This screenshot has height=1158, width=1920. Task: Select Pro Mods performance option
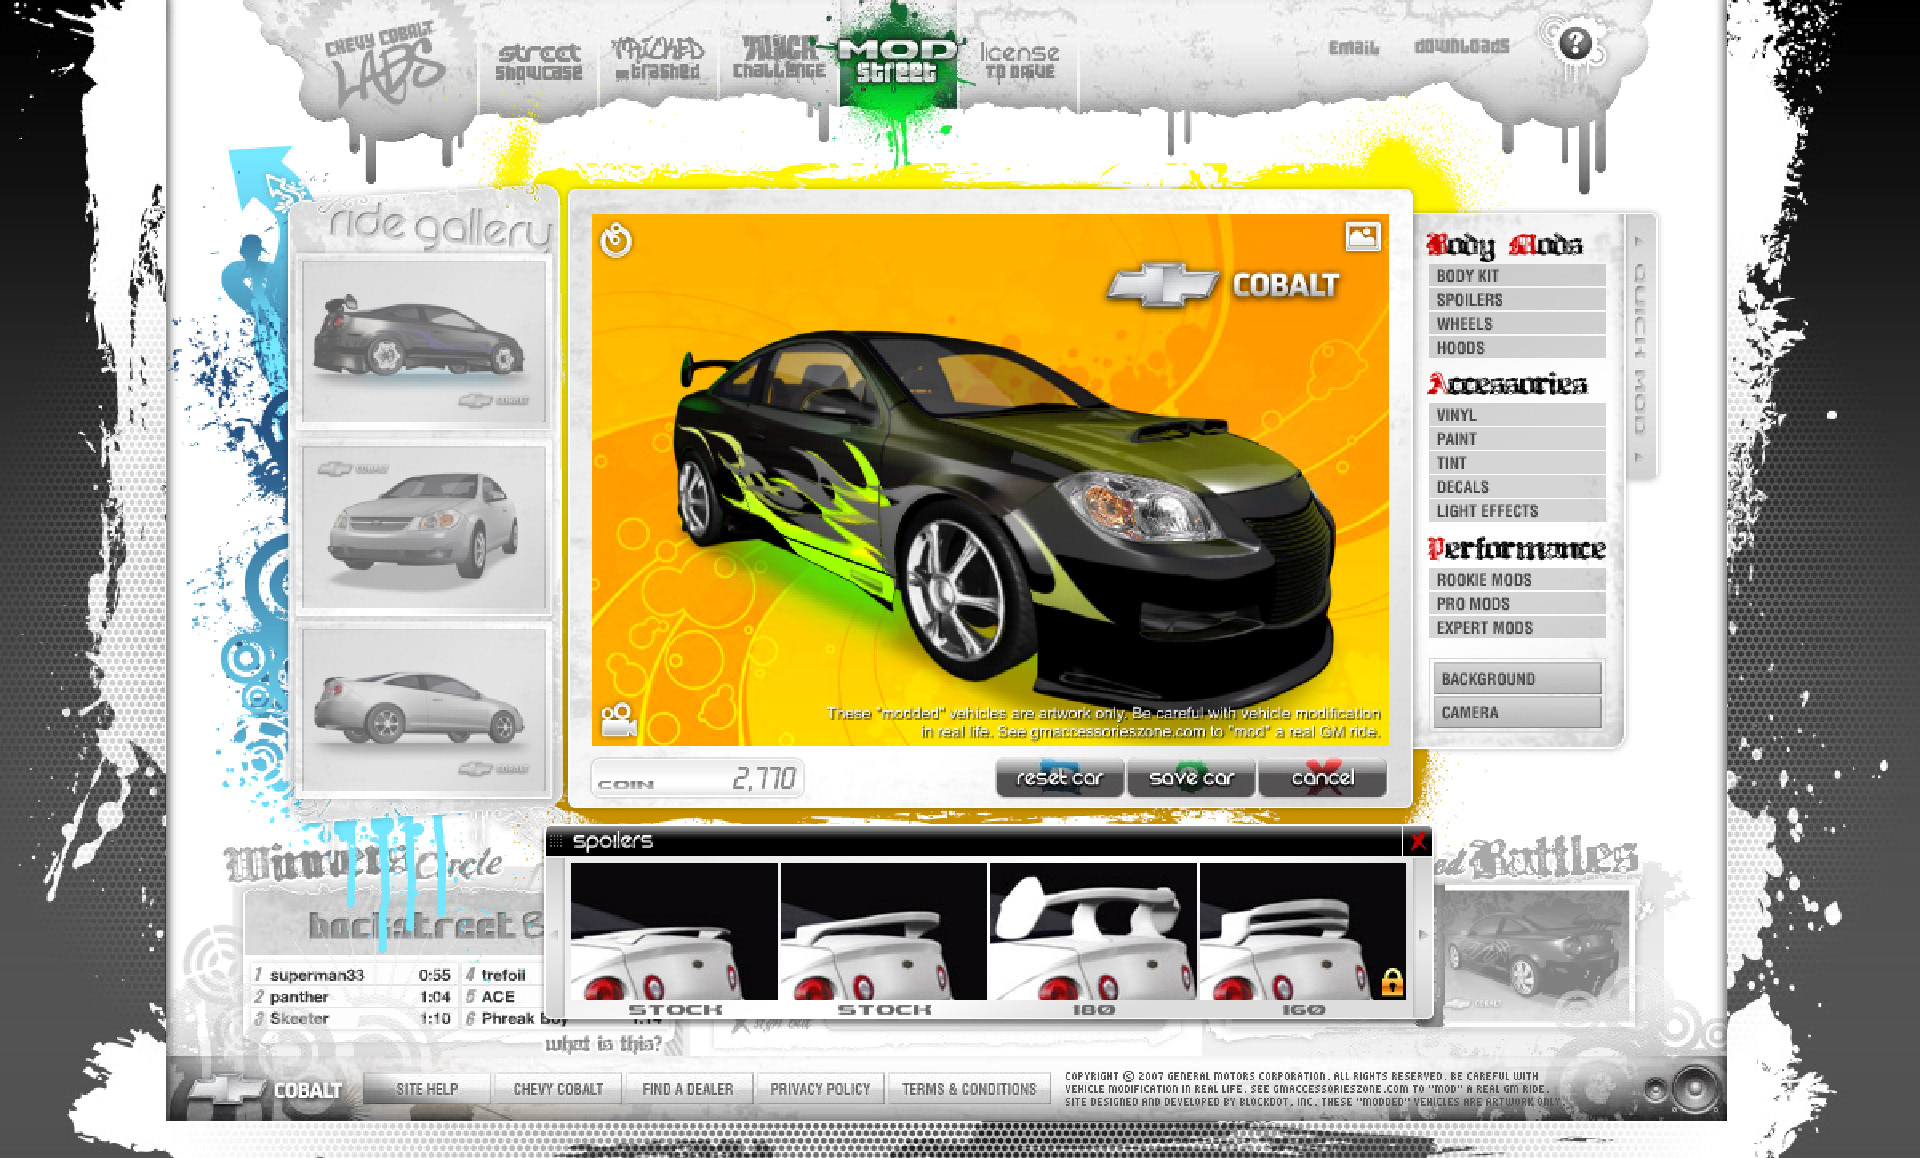click(x=1517, y=604)
